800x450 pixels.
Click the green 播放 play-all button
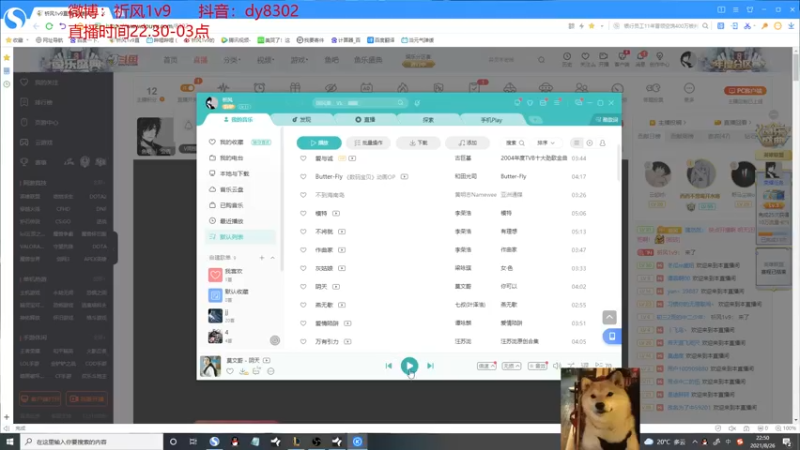pos(319,143)
